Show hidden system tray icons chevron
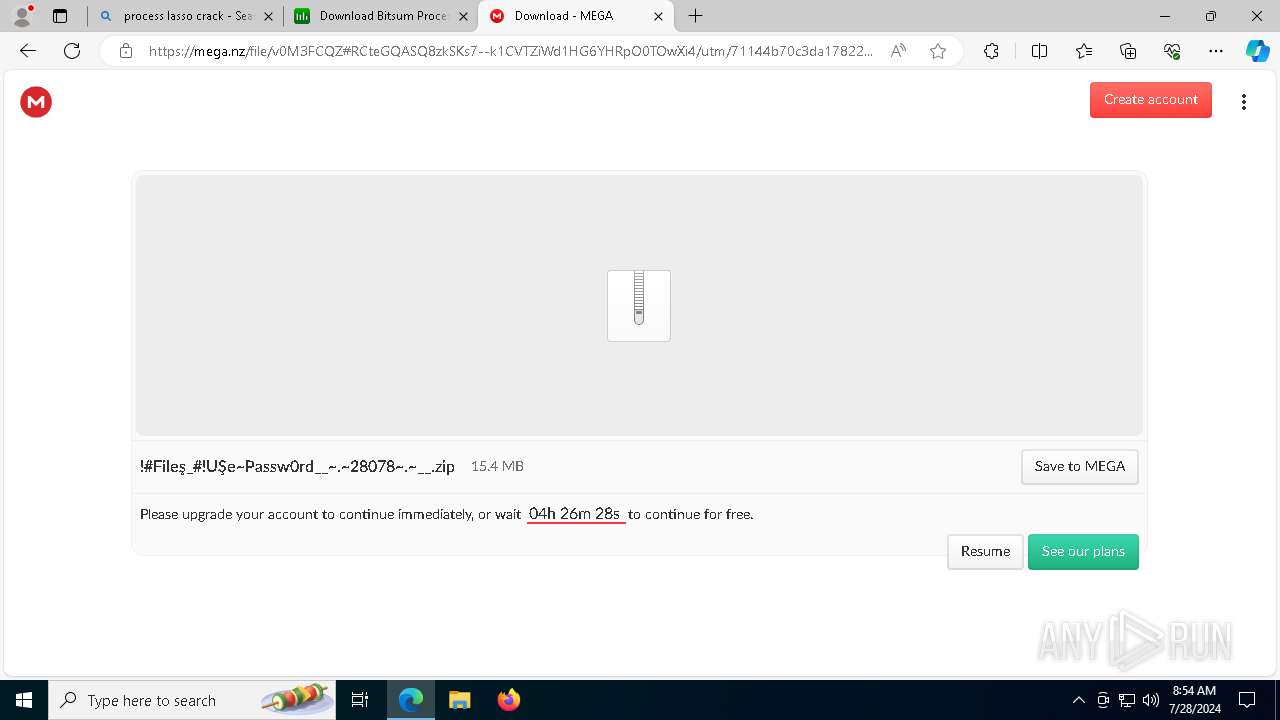 (x=1078, y=700)
